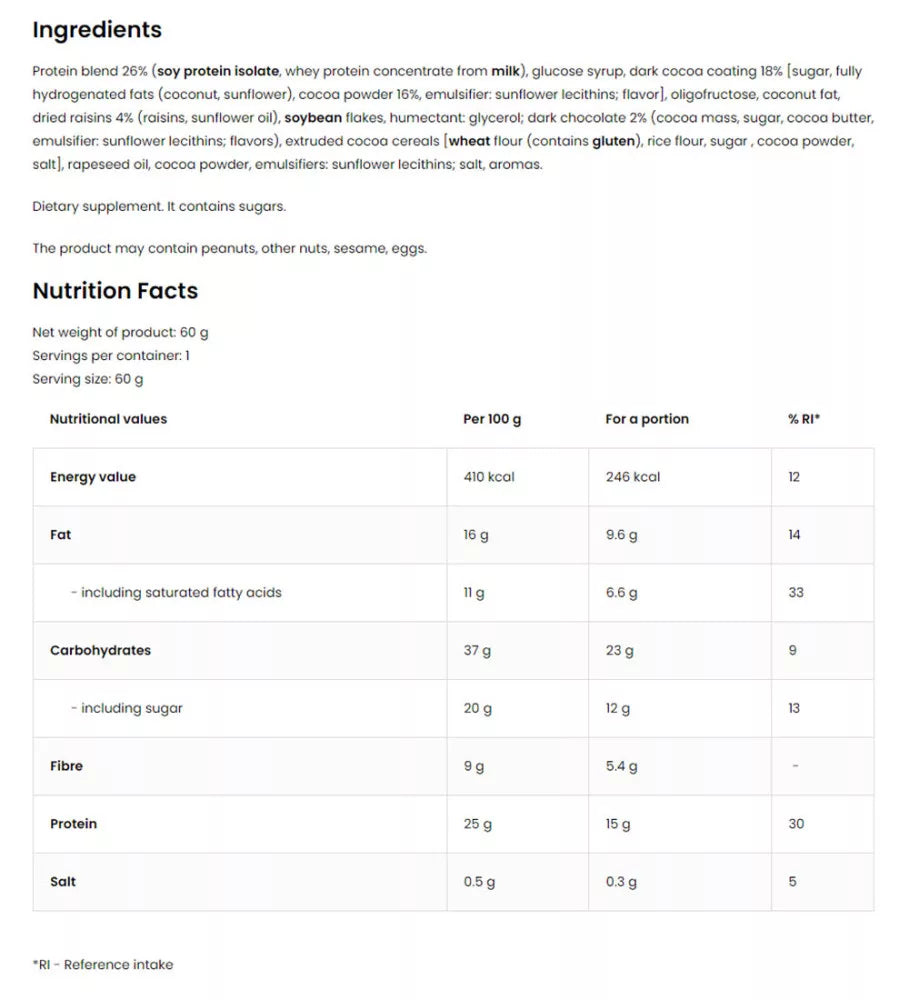909x1000 pixels.
Task: Click the Ingredients heading
Action: coord(97,30)
